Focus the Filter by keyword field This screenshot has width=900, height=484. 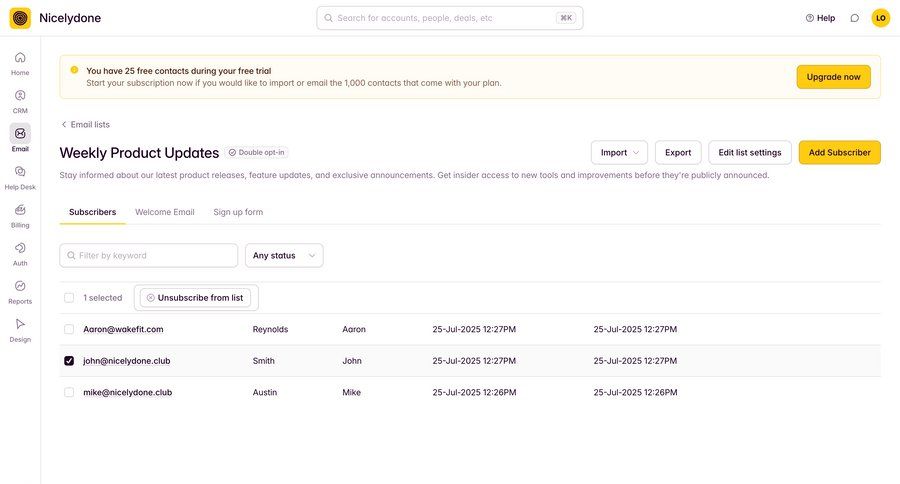(x=149, y=255)
